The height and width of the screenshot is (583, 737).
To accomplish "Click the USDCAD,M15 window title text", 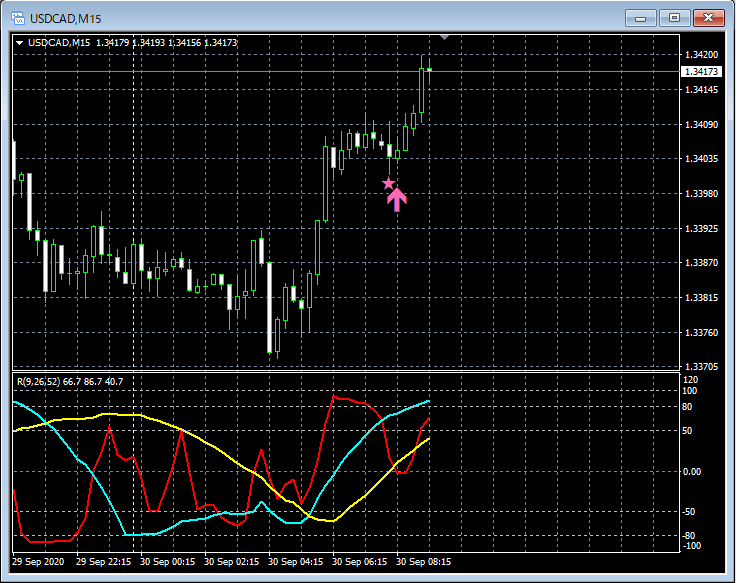I will [x=65, y=19].
